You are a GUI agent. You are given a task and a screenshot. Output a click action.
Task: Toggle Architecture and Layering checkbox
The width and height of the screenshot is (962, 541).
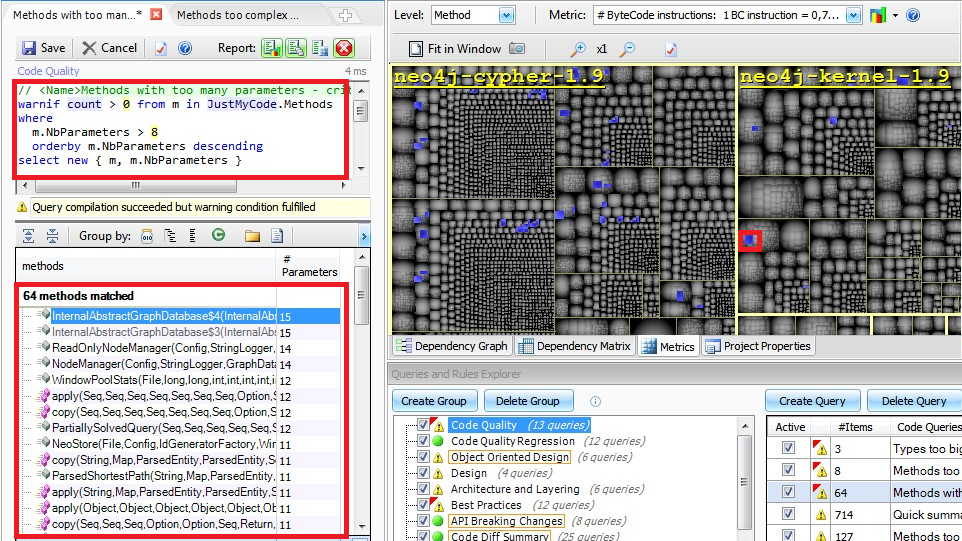423,488
